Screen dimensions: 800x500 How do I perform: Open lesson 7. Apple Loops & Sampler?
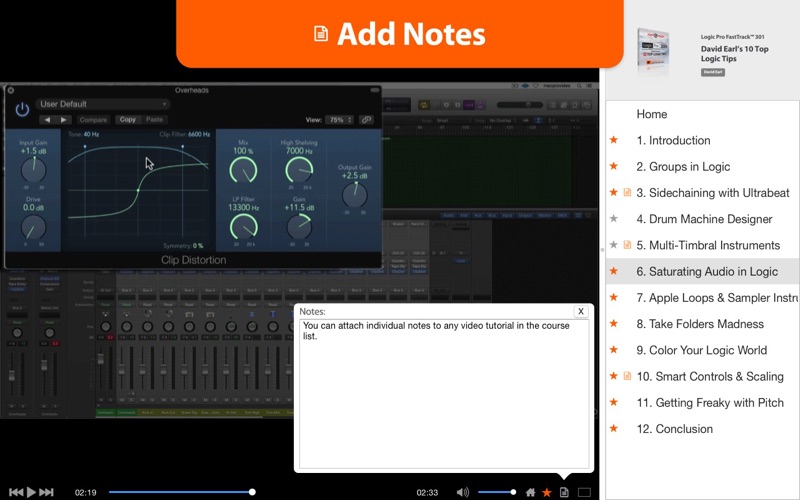[717, 298]
